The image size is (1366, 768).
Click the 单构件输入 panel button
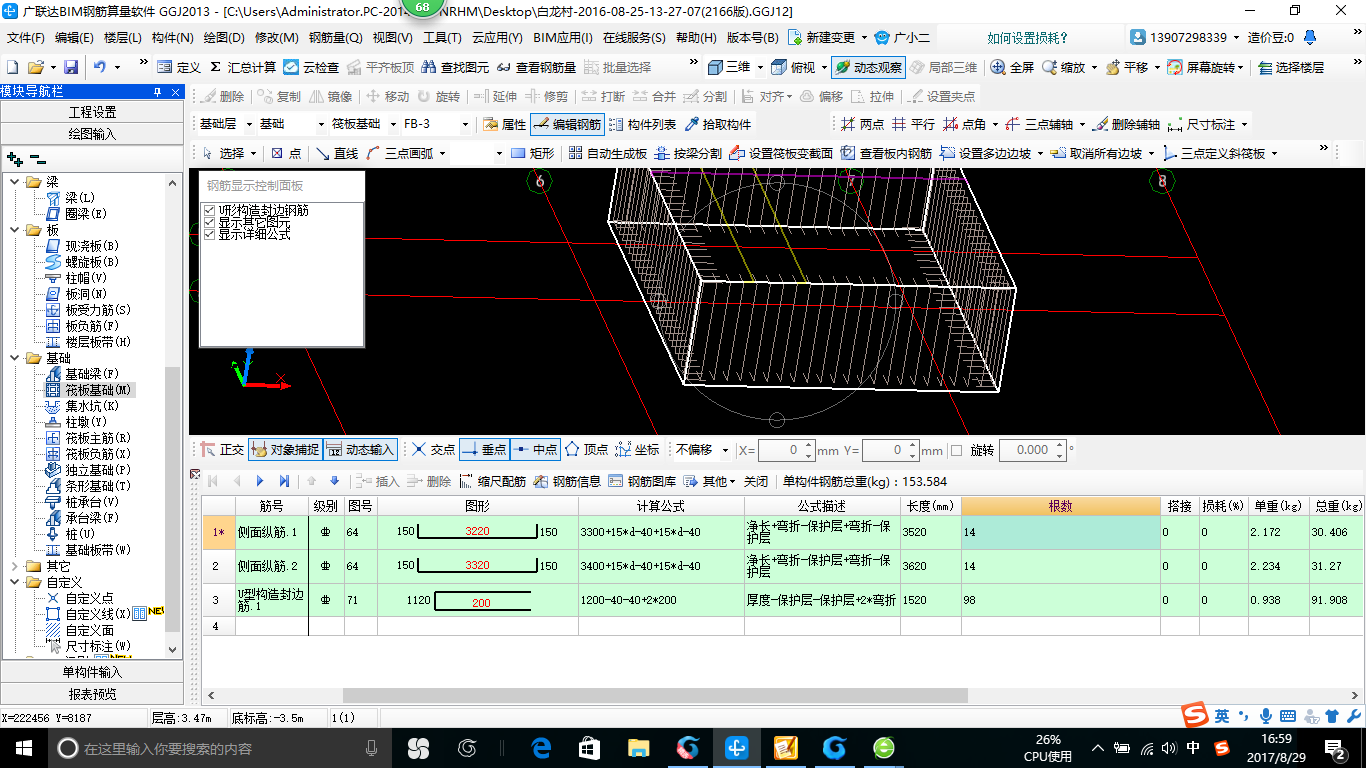[92, 672]
